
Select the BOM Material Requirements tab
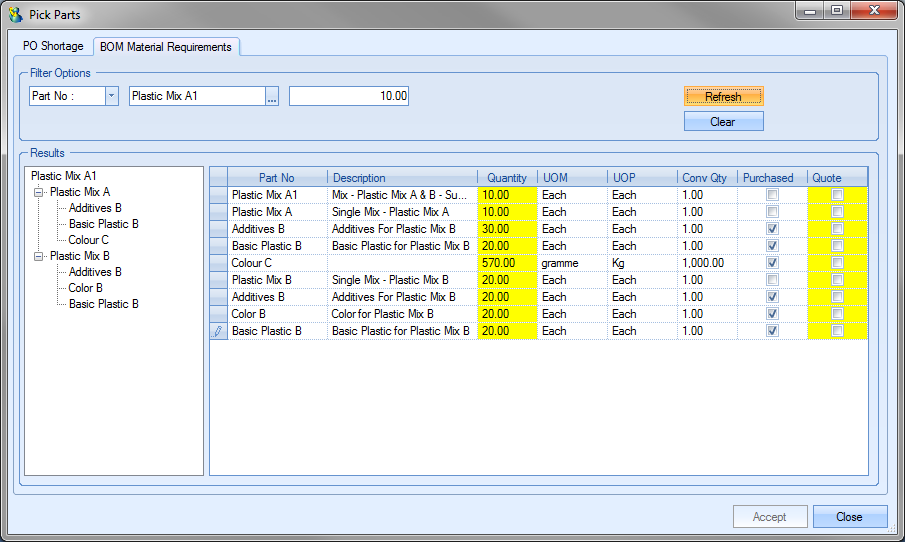166,47
